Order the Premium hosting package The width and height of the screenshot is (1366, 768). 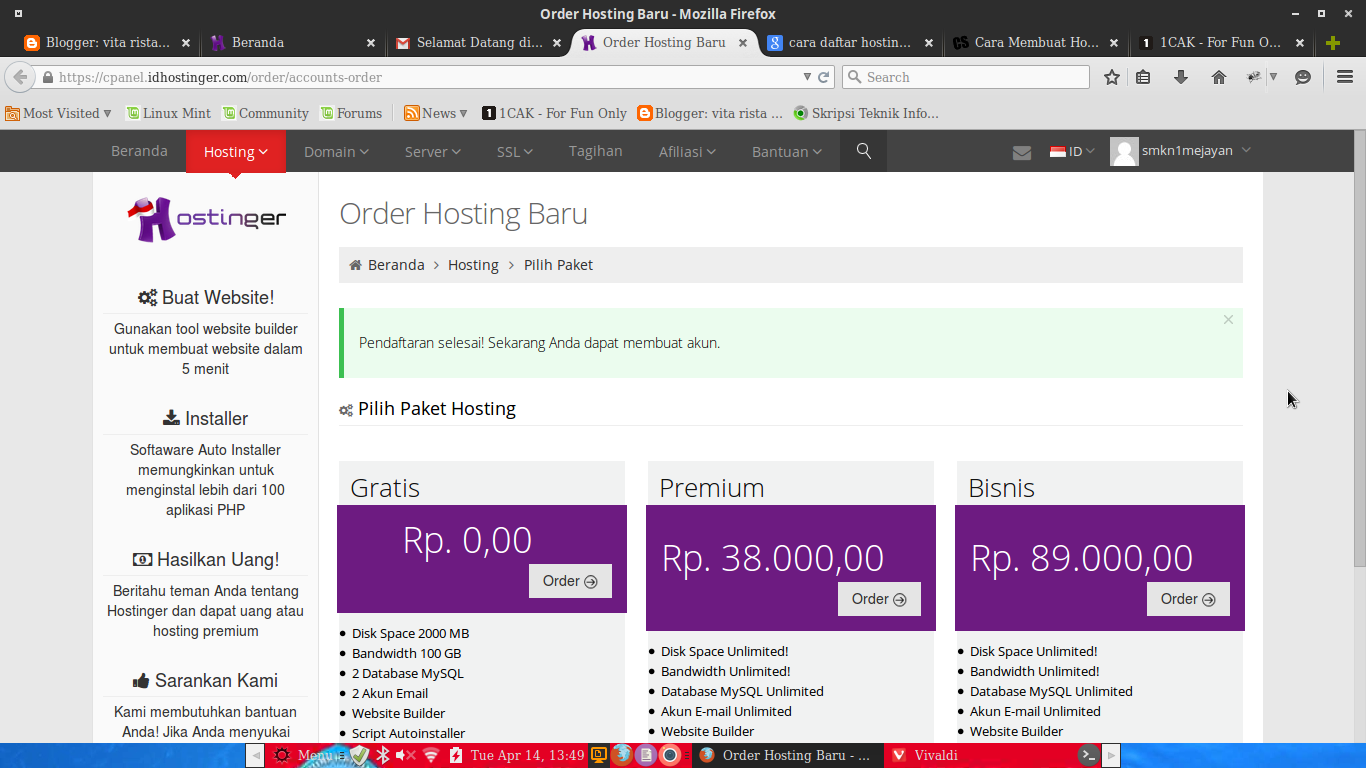(879, 599)
